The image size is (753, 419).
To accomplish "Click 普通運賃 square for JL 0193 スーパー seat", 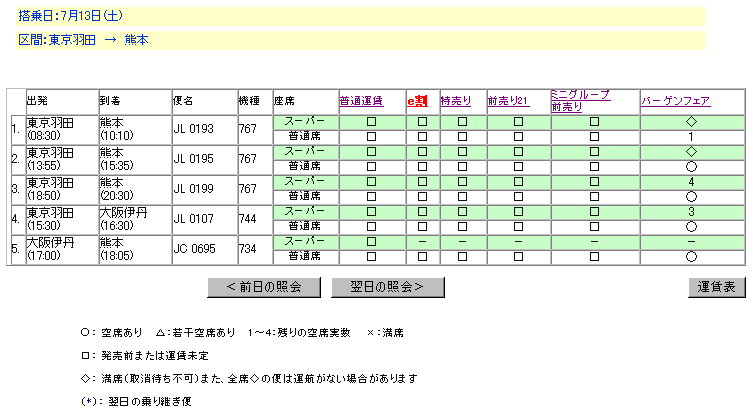I will click(x=372, y=122).
